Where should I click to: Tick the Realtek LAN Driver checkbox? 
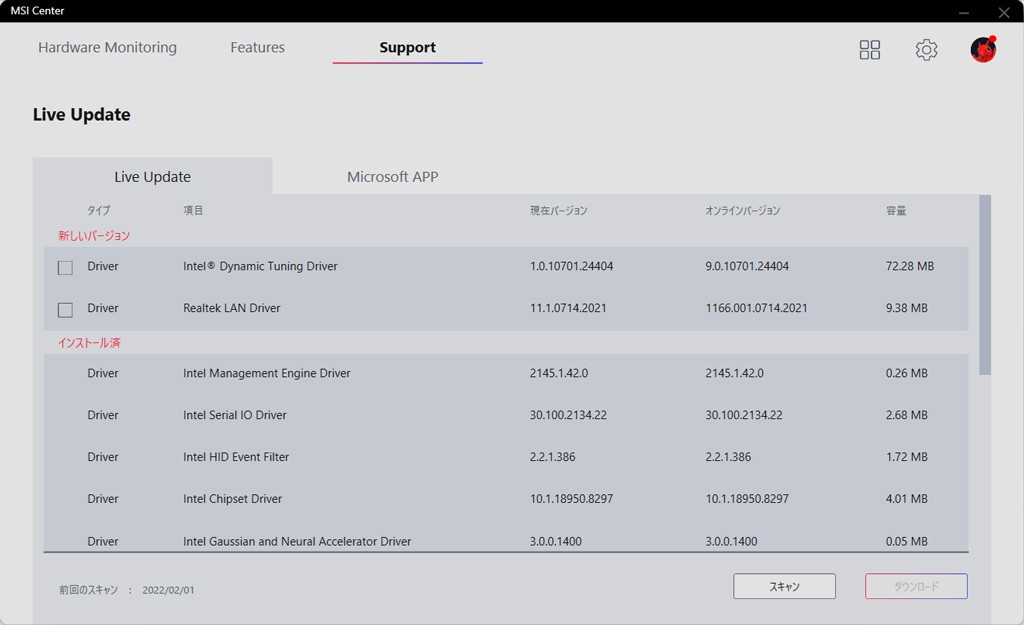tap(65, 310)
